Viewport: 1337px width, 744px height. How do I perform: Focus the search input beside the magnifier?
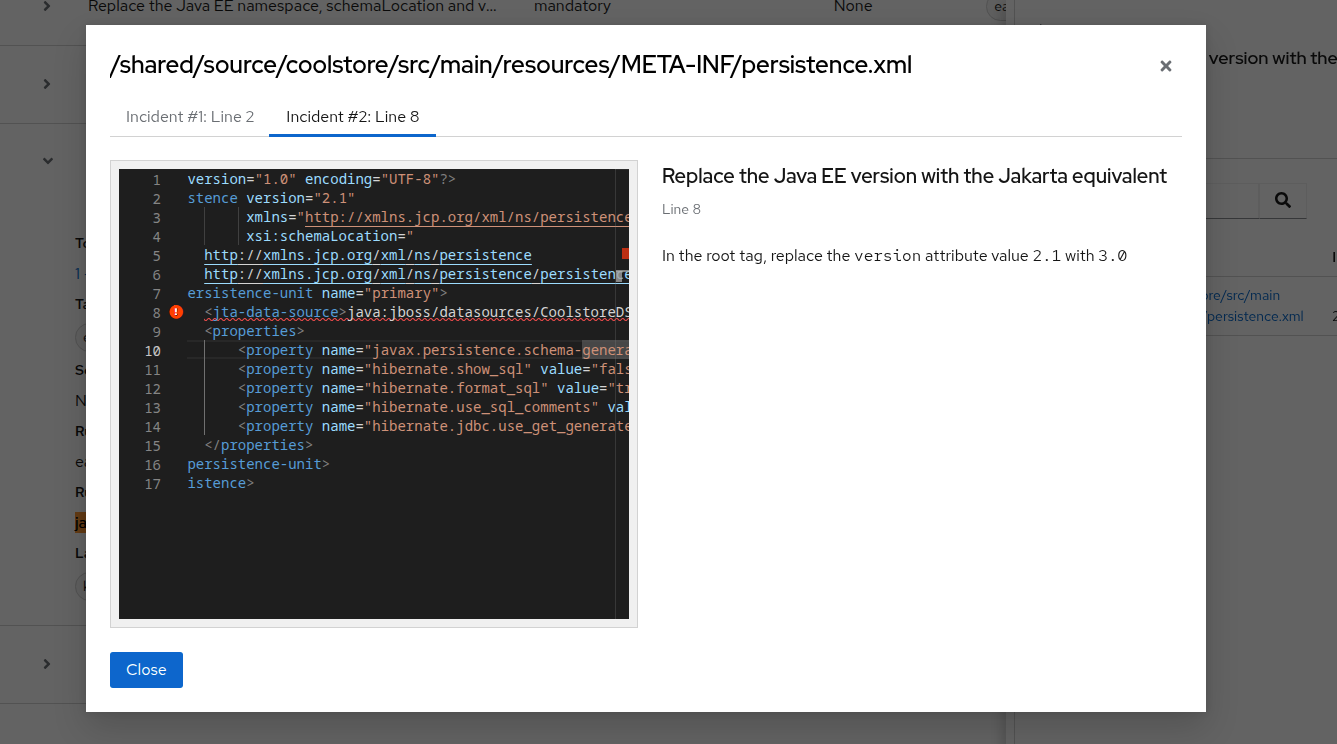tap(1230, 200)
